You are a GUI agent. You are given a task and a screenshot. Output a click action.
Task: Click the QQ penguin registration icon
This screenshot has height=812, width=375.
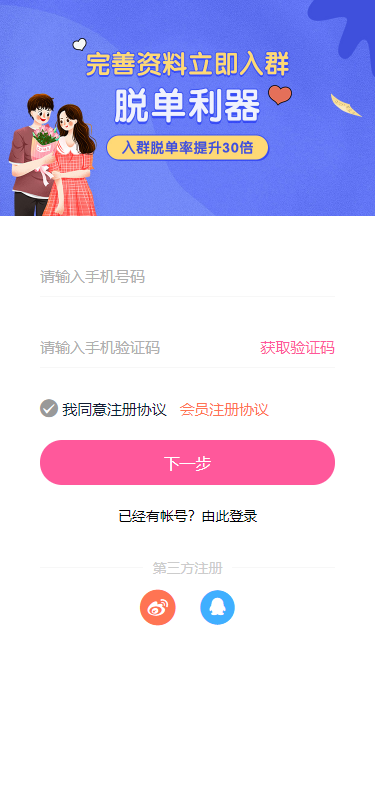[x=218, y=607]
